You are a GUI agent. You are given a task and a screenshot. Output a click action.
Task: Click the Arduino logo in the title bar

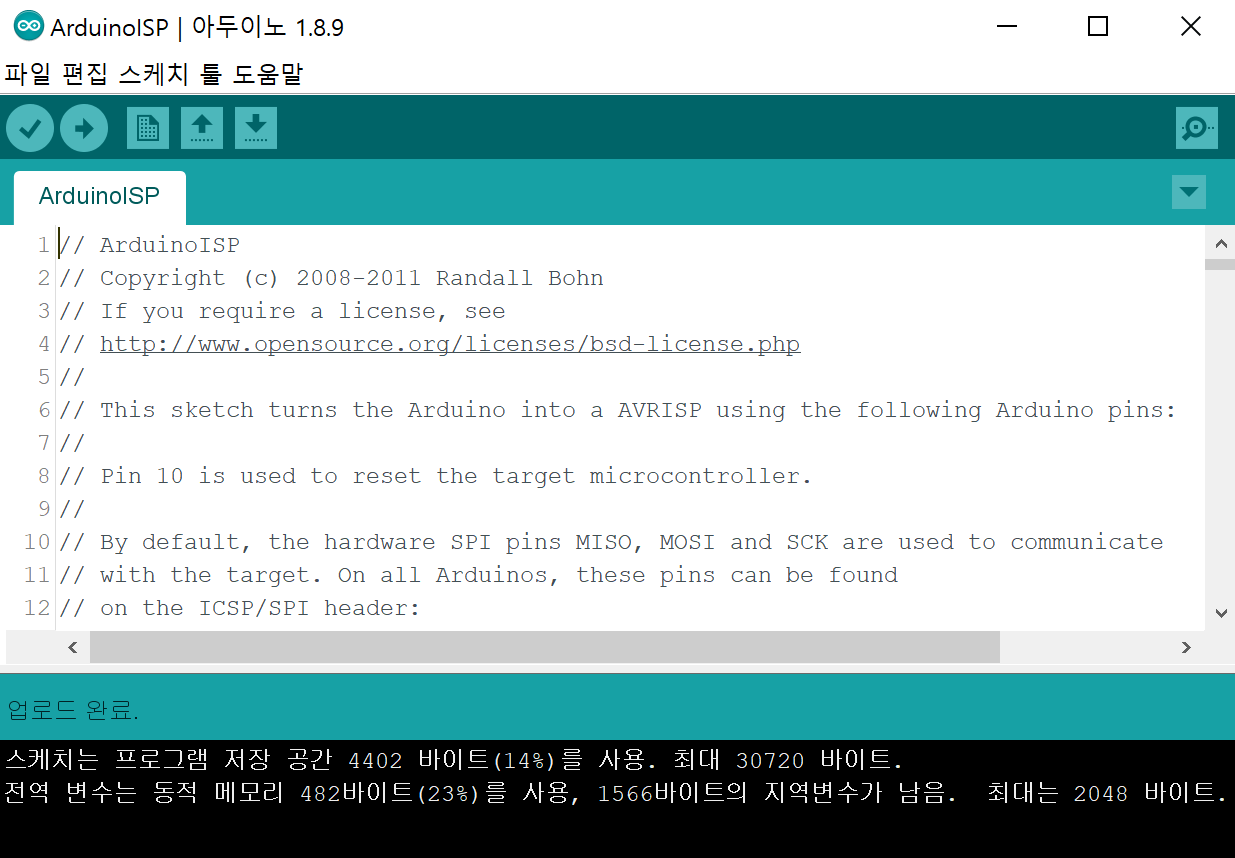coord(29,27)
